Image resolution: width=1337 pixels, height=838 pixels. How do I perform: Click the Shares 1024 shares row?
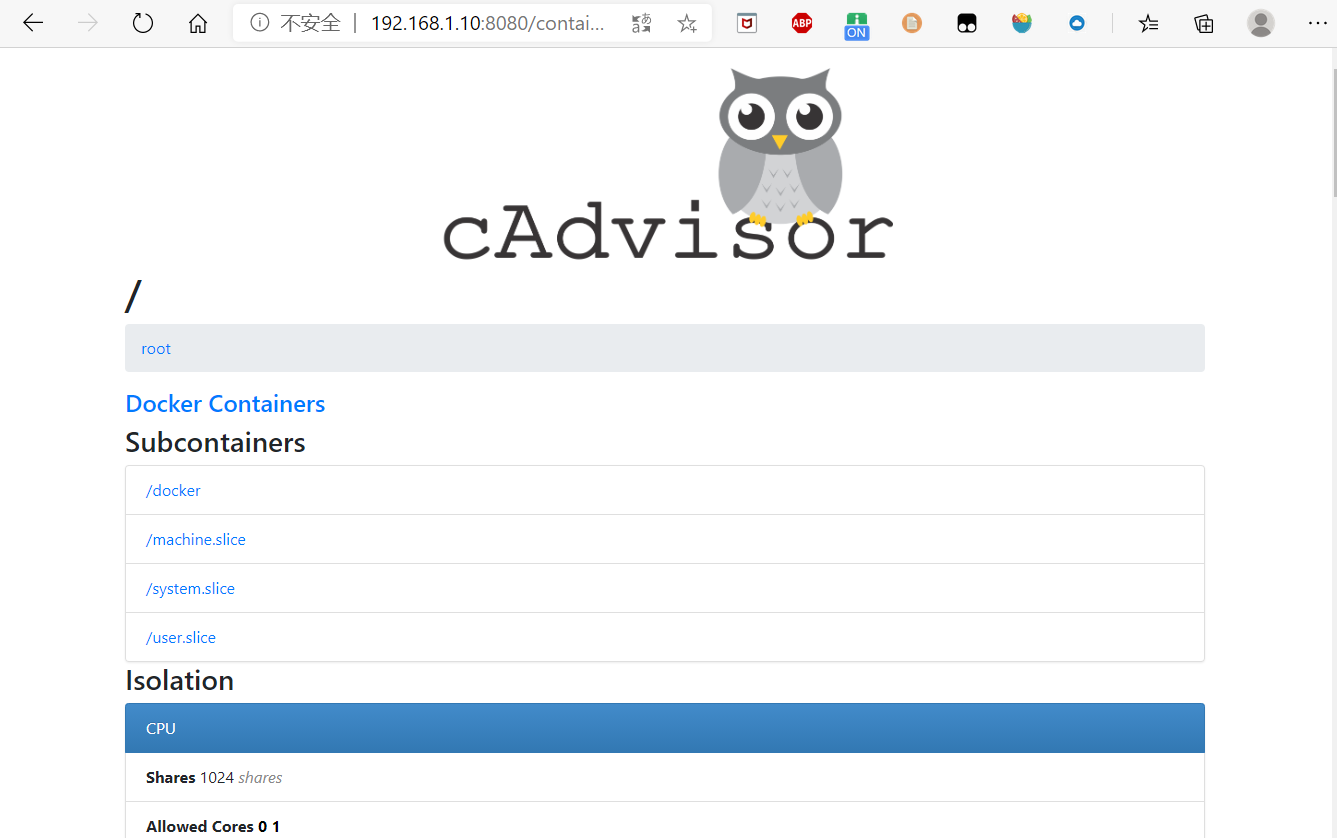coord(665,777)
